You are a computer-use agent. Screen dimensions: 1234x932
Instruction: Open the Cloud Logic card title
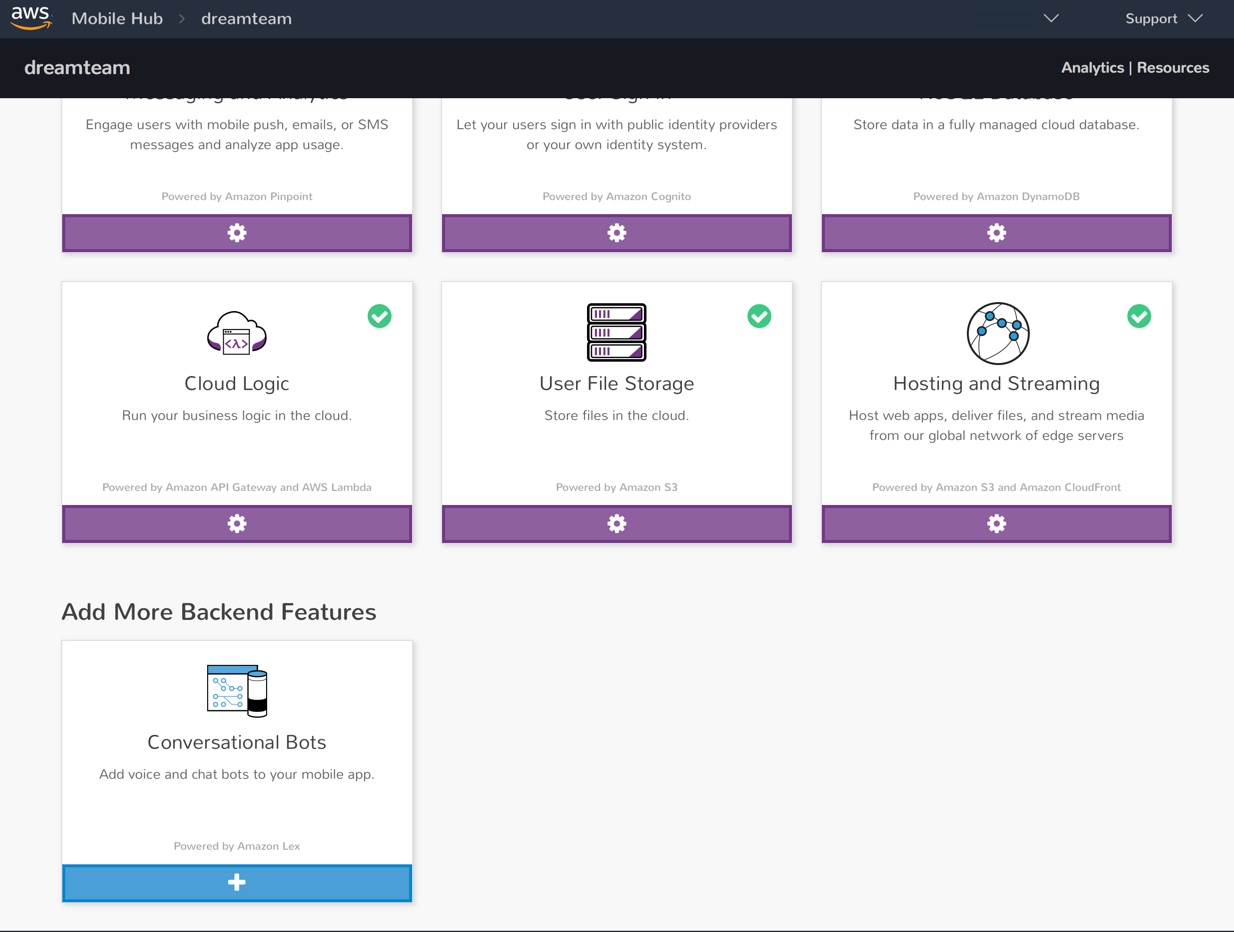tap(237, 383)
